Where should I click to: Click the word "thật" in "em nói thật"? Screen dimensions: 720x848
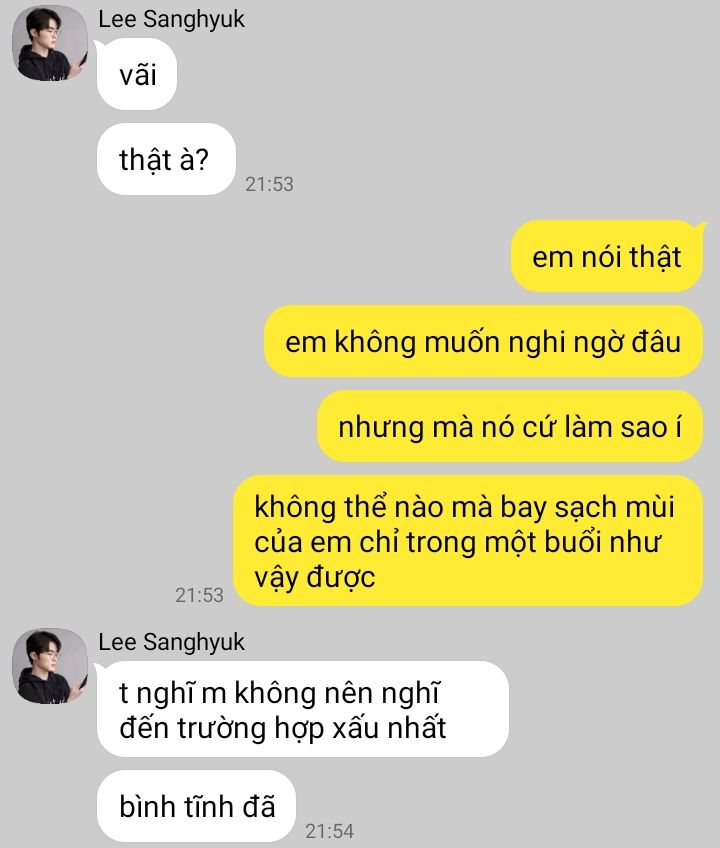click(x=655, y=257)
